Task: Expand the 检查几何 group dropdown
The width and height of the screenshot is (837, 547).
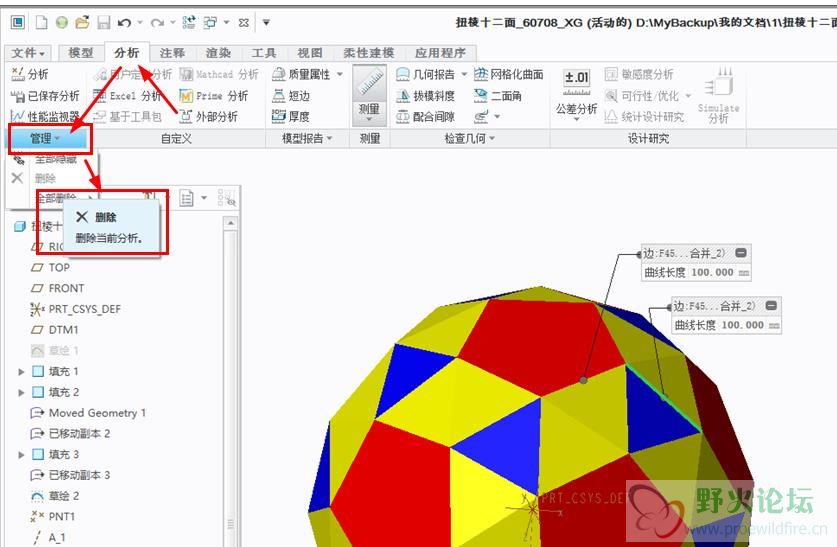Action: pyautogui.click(x=470, y=139)
